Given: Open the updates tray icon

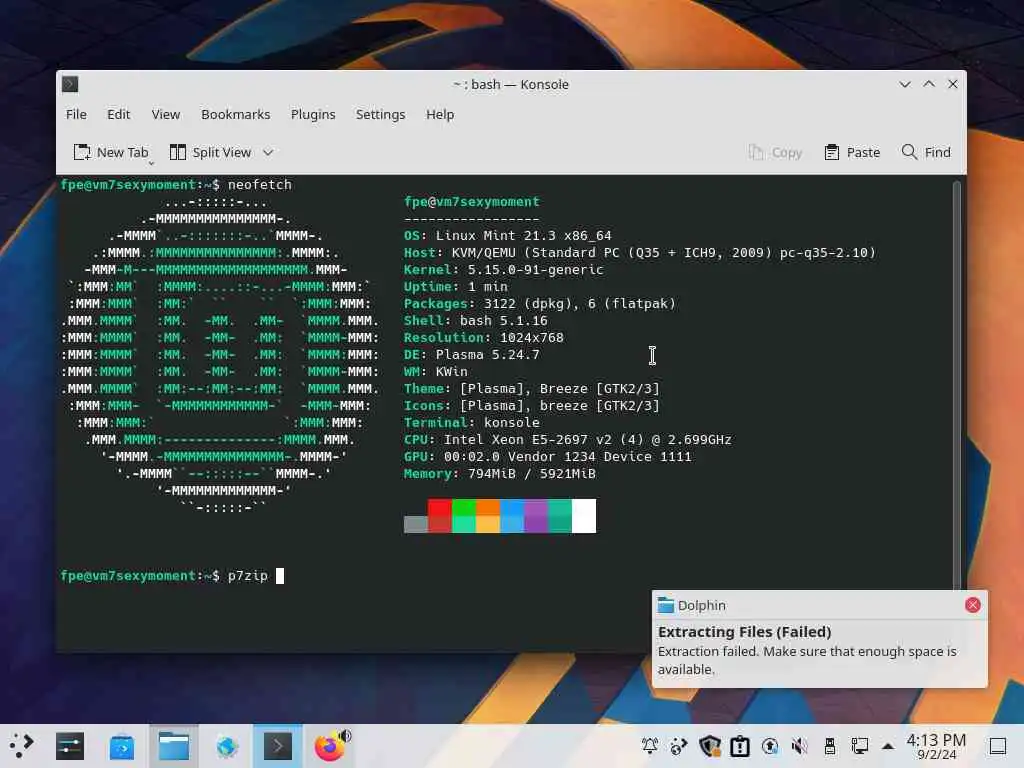Looking at the screenshot, I should 770,746.
